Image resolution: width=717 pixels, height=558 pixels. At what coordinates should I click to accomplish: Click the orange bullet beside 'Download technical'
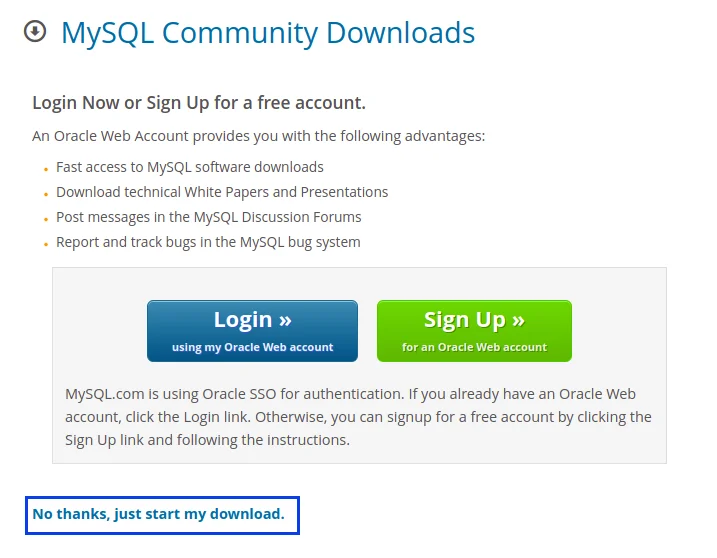pos(46,194)
